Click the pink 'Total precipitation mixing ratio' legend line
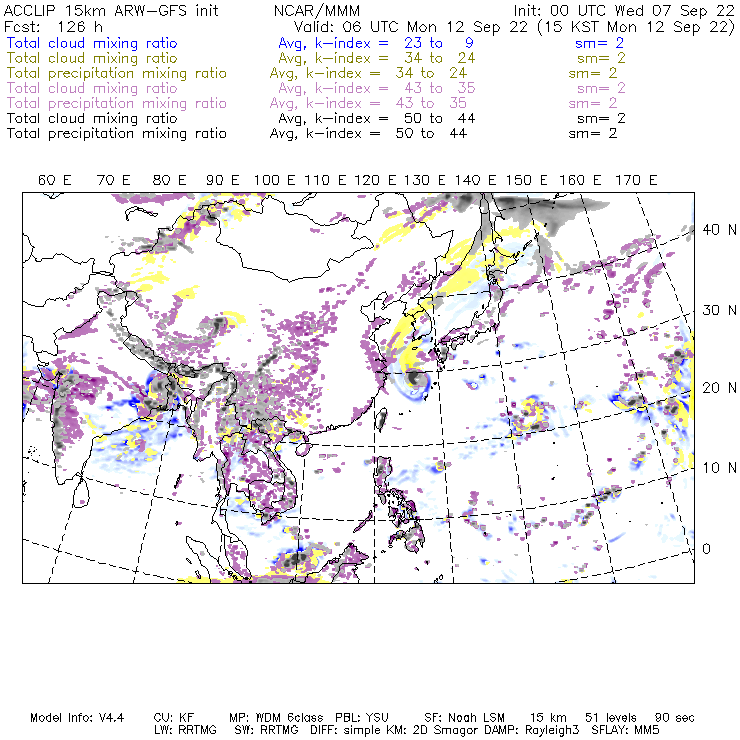740x740 pixels. [x=117, y=103]
